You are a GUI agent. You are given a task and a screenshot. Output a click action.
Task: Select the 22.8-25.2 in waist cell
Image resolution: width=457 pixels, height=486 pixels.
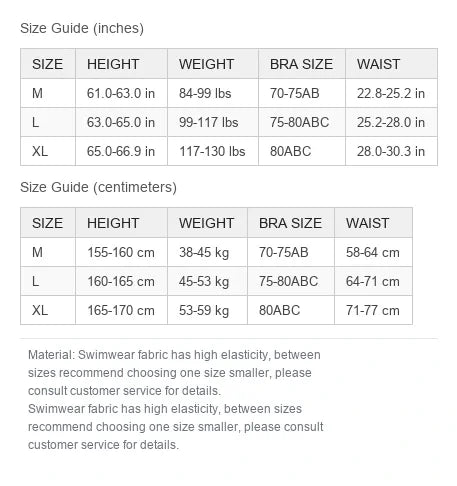(391, 93)
